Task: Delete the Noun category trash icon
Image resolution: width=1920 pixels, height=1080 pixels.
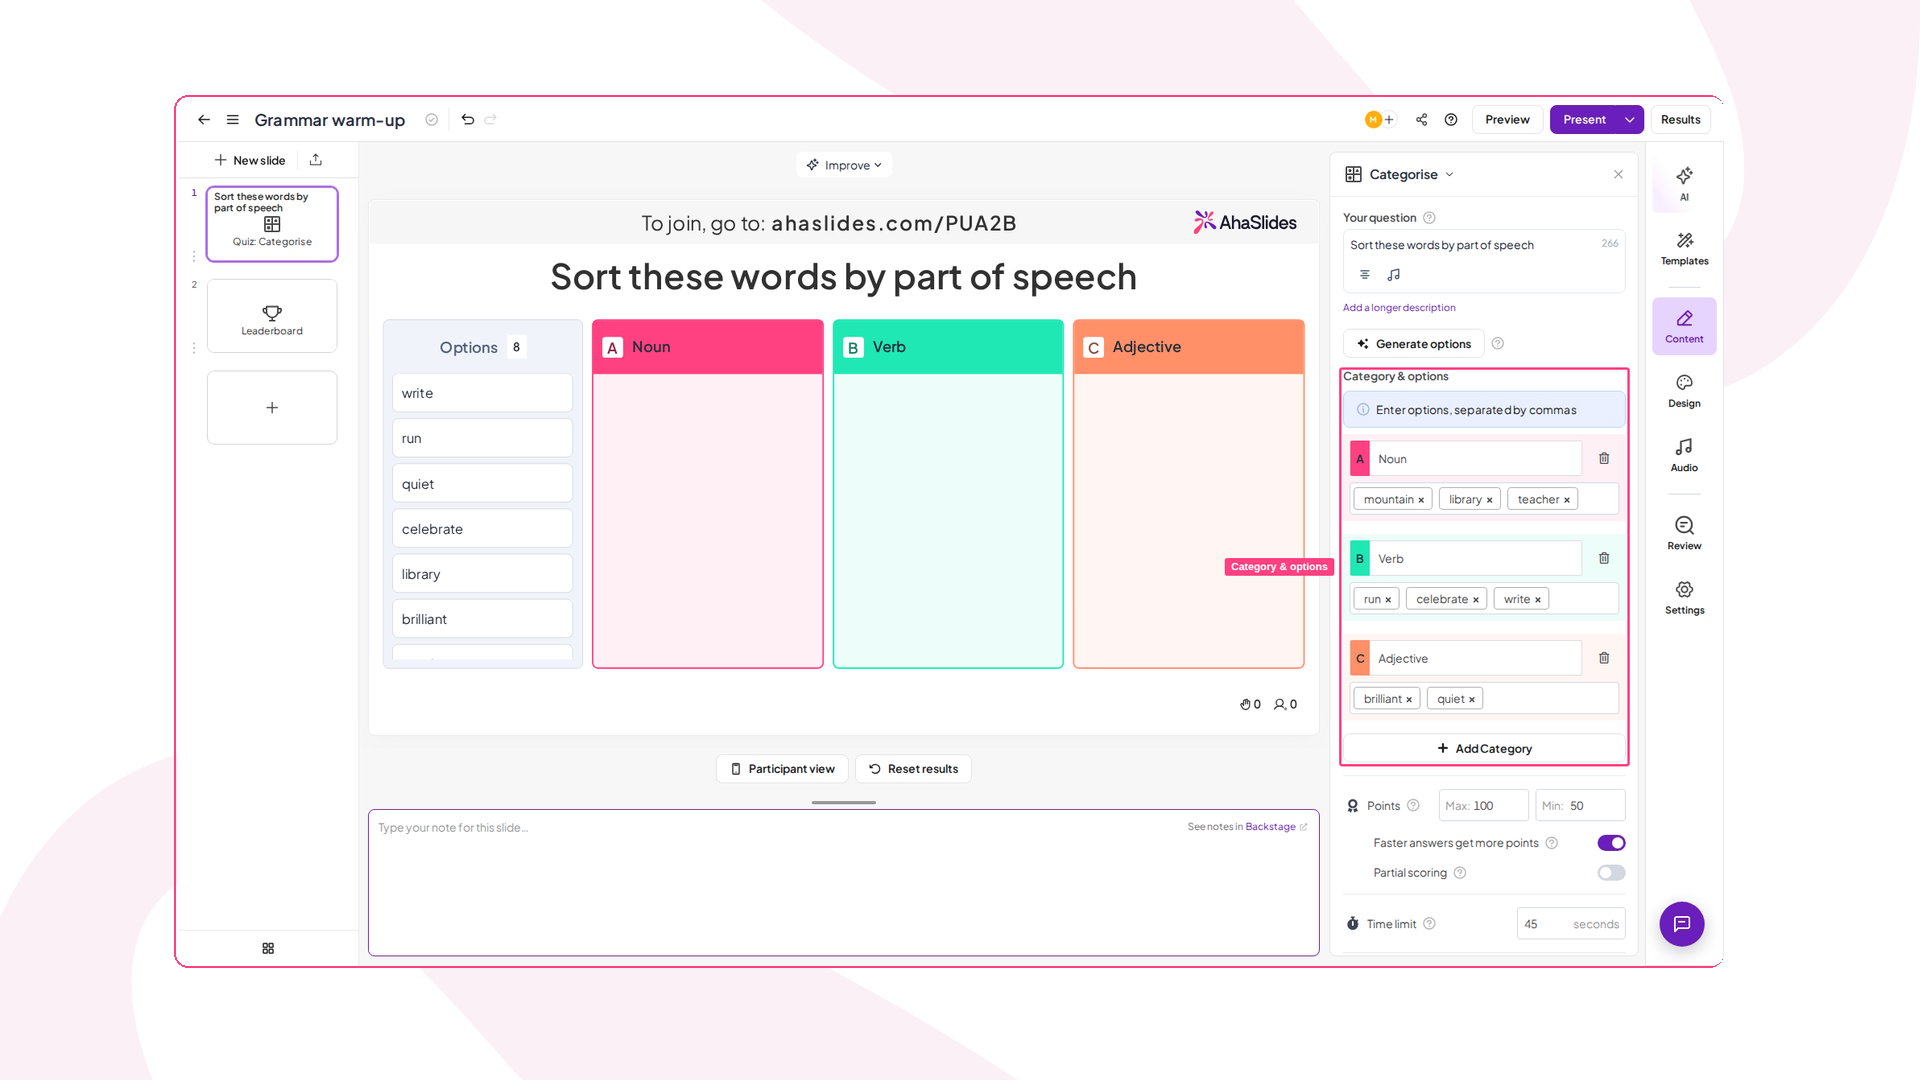Action: pyautogui.click(x=1604, y=459)
